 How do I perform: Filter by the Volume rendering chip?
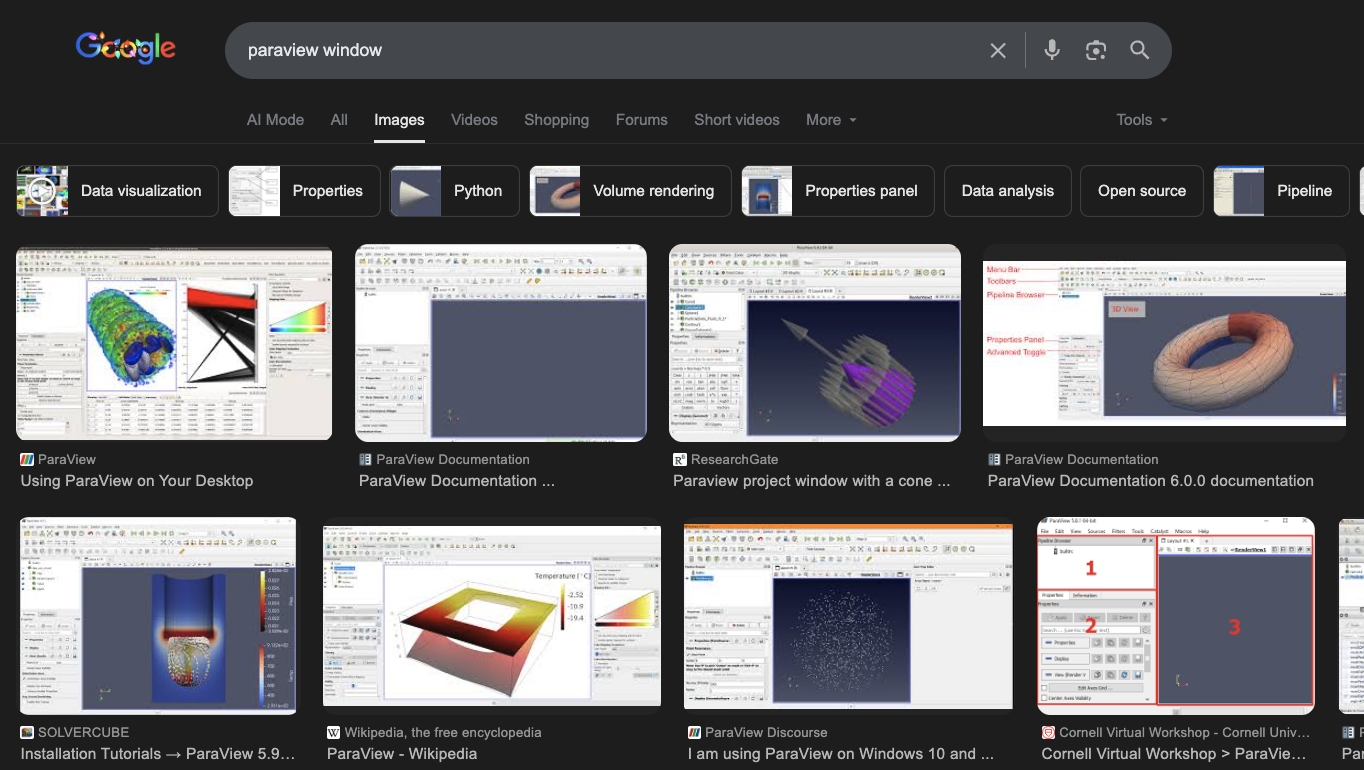click(x=630, y=191)
